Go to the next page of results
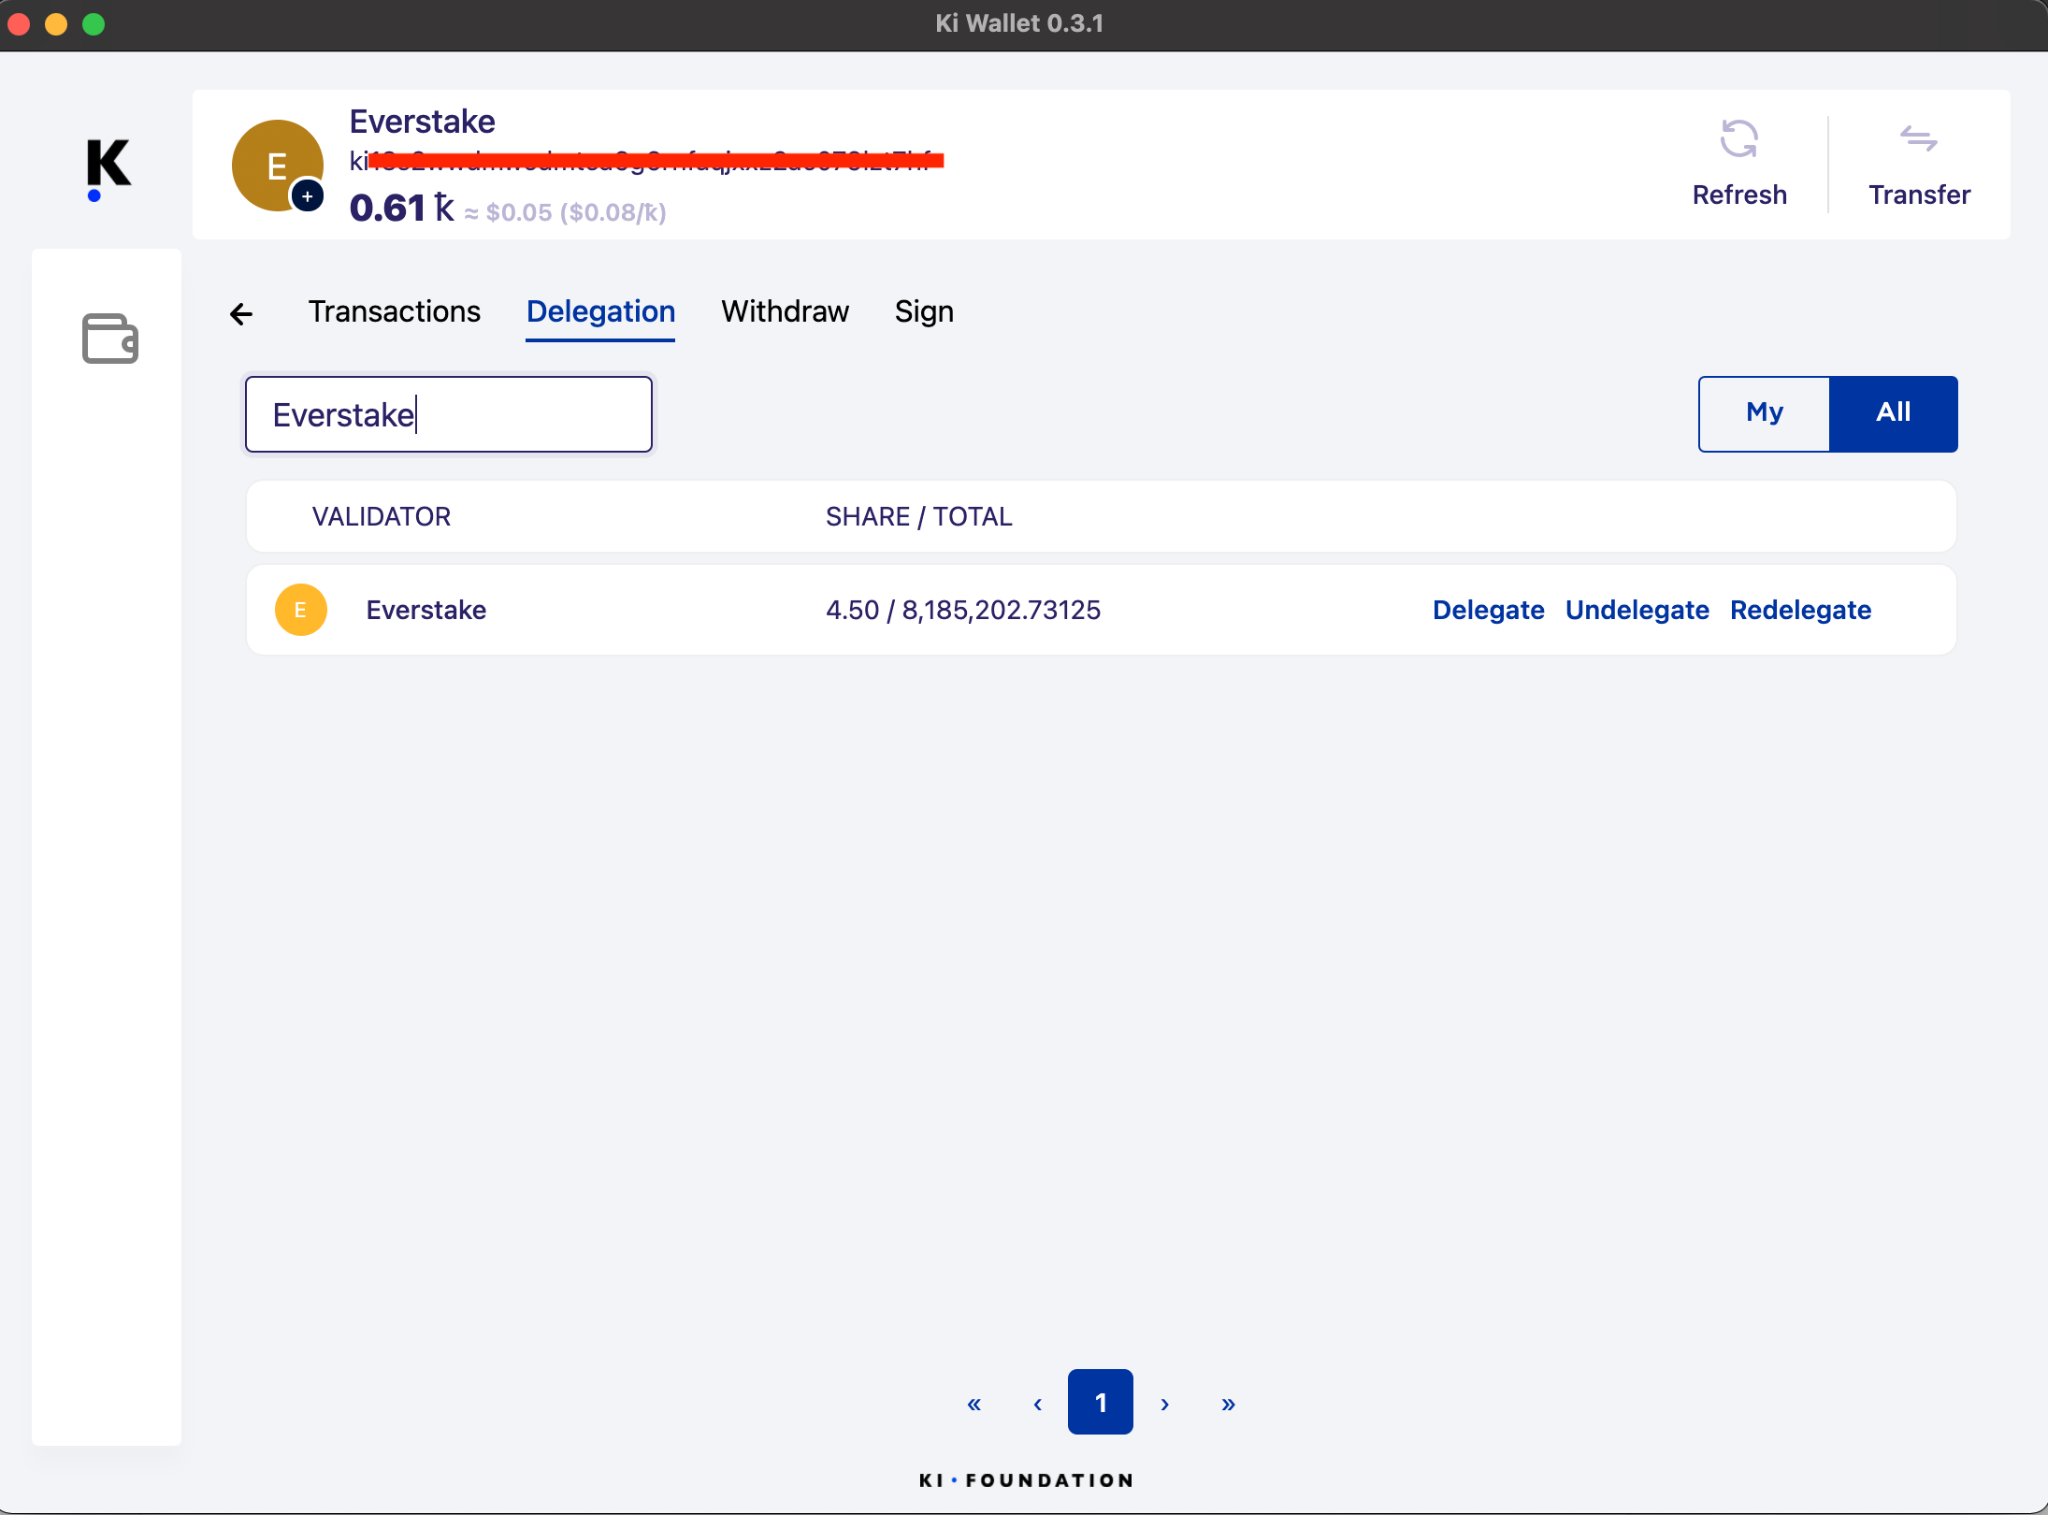Viewport: 2048px width, 1515px height. 1164,1404
